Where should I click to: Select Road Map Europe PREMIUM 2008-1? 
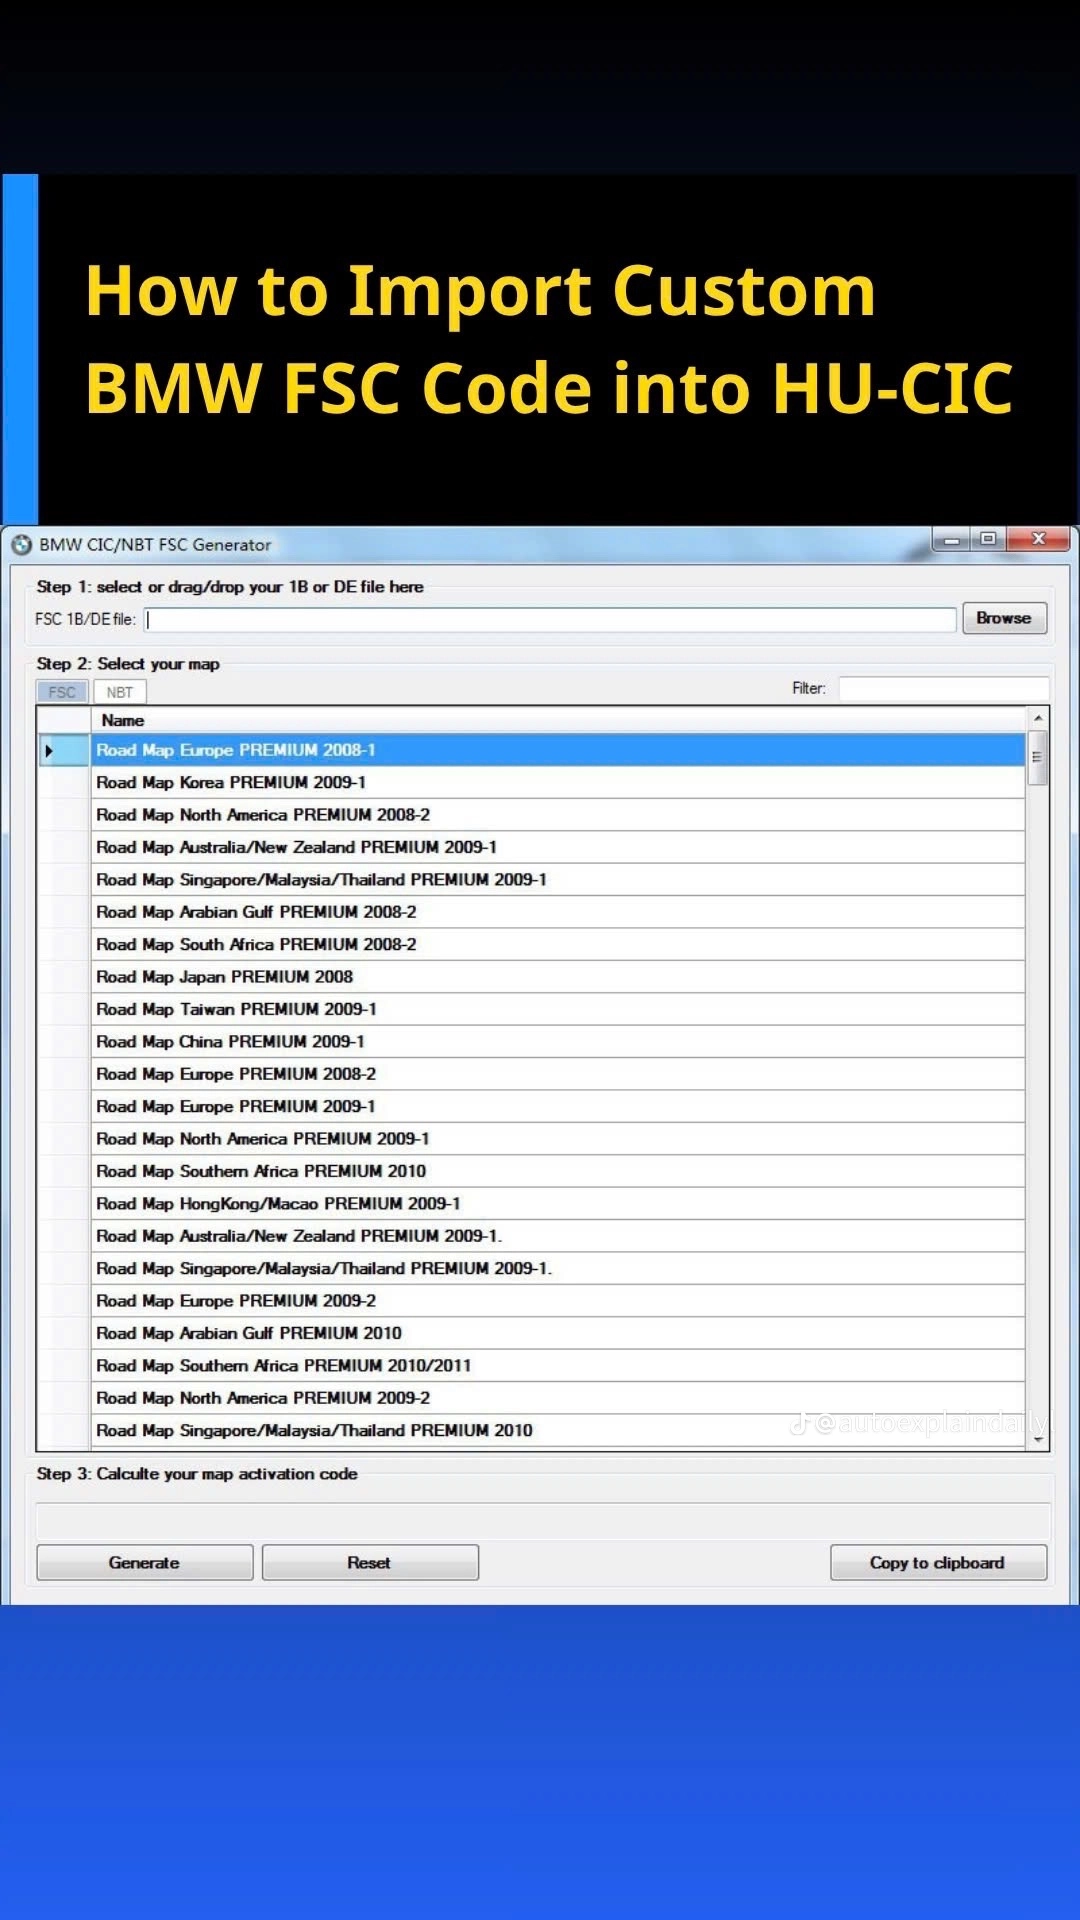pos(558,750)
